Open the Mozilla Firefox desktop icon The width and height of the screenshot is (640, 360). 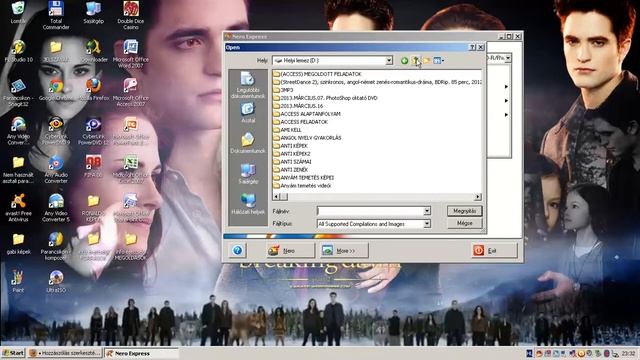93,90
